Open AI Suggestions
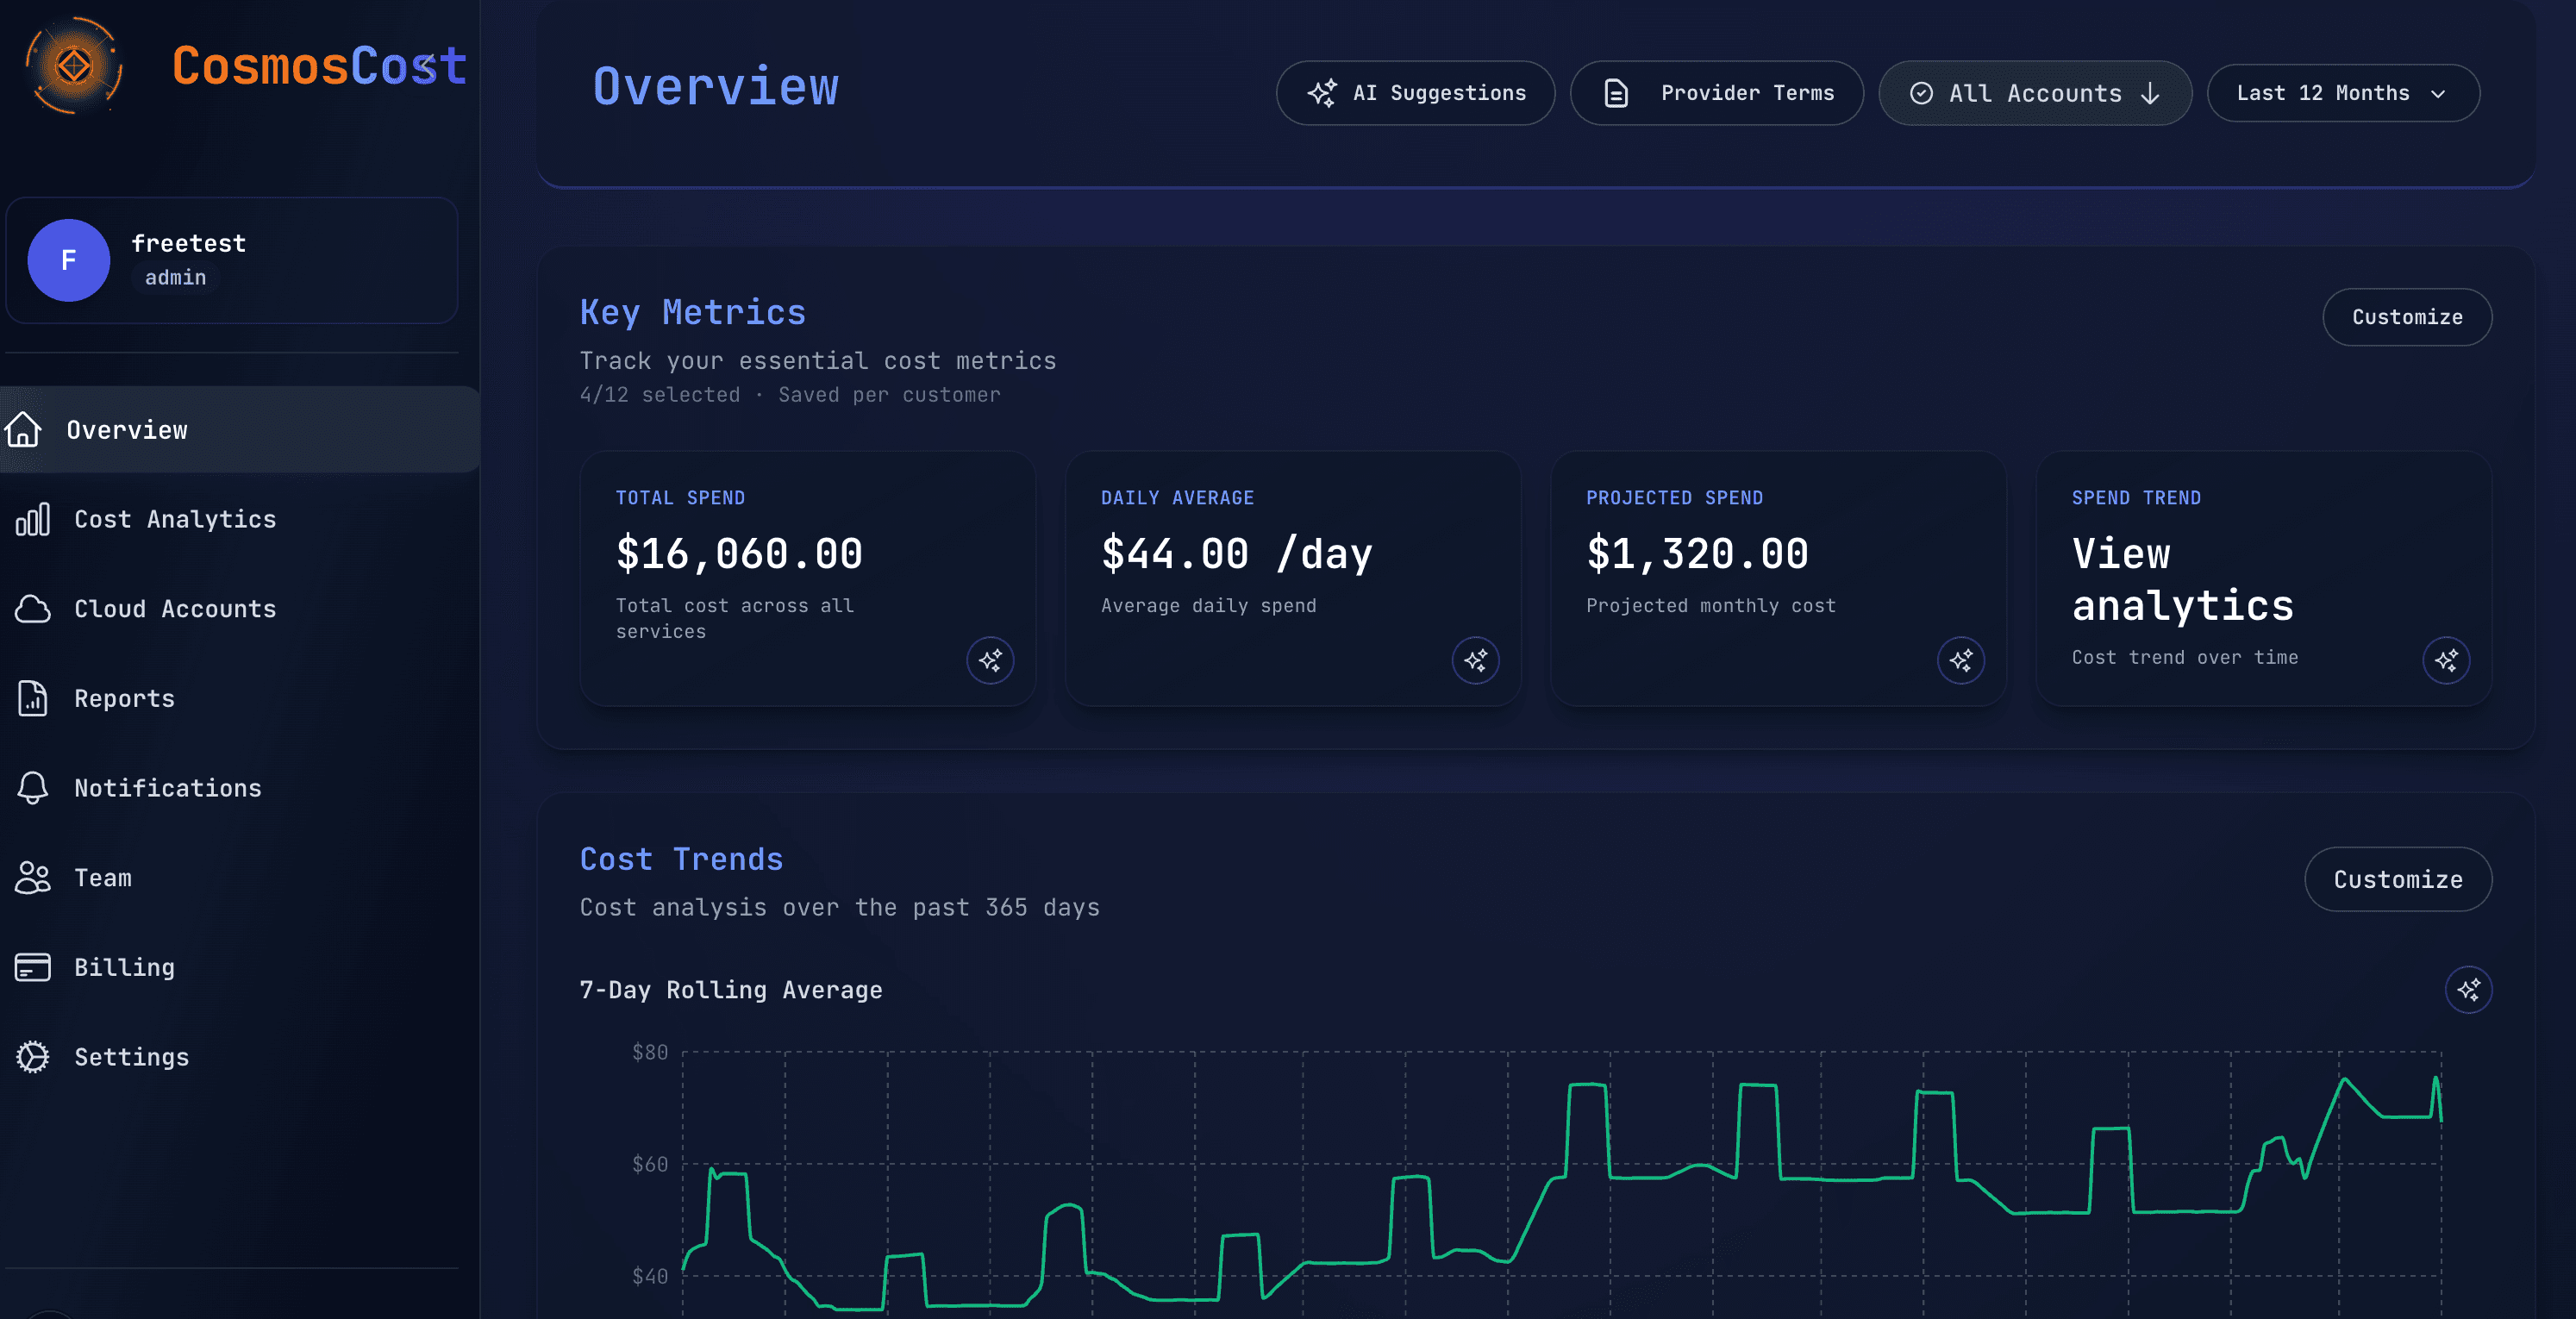 (x=1415, y=92)
